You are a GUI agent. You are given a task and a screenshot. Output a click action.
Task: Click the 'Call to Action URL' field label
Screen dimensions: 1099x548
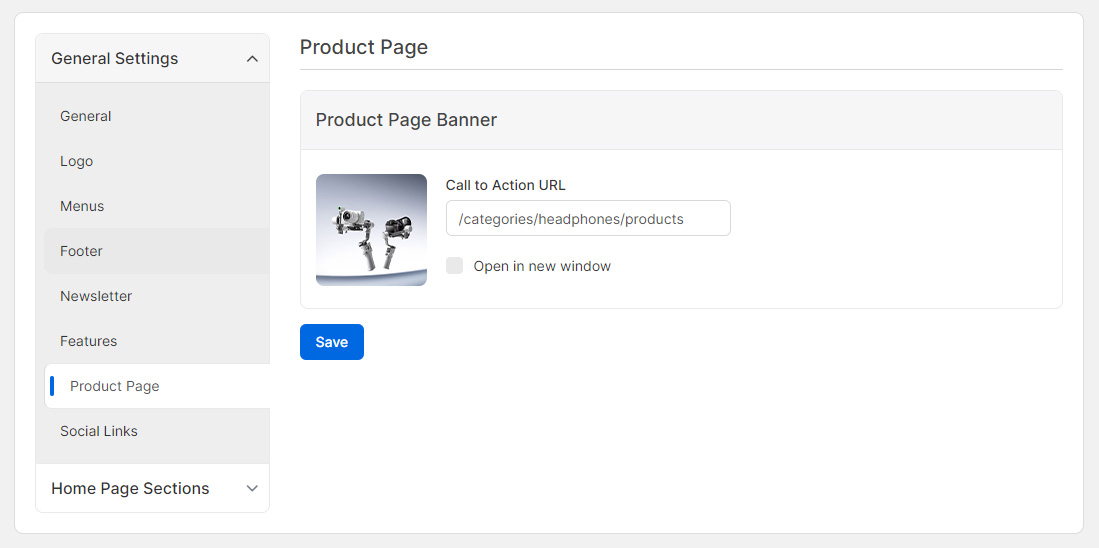[505, 185]
